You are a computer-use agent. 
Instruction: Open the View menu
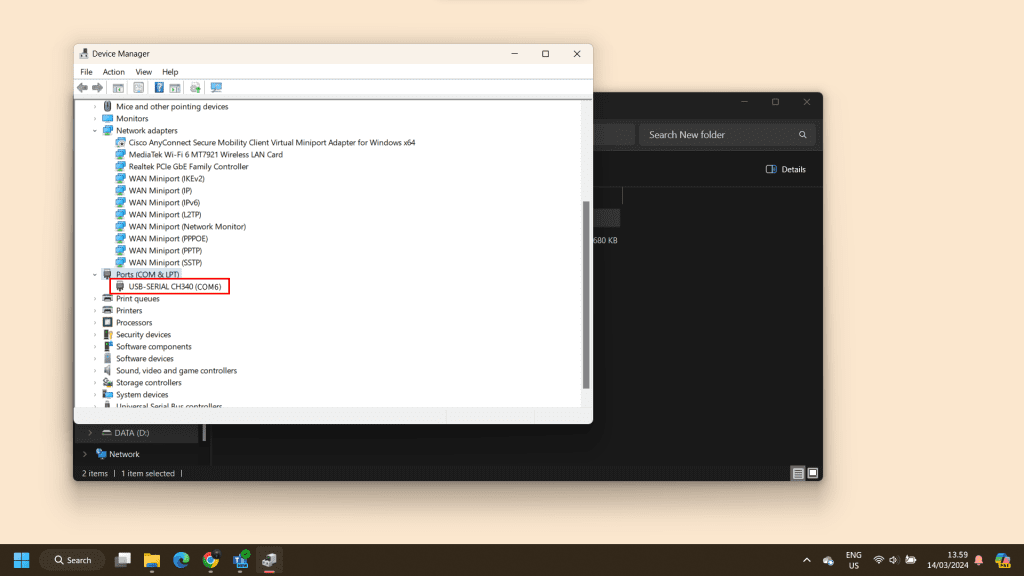coord(143,72)
